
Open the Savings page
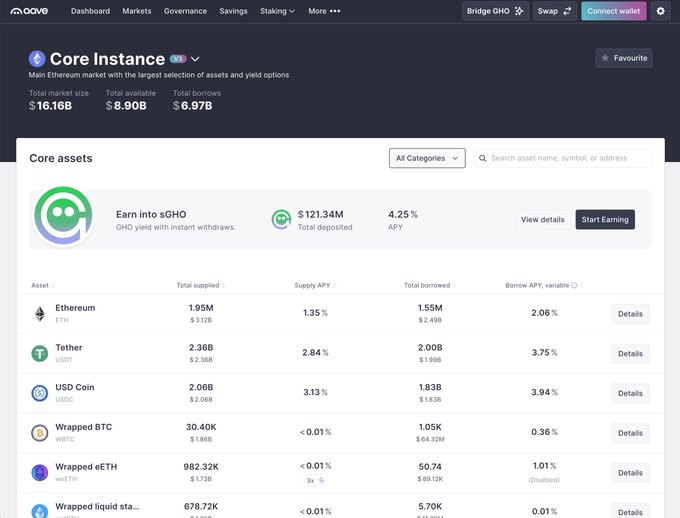click(233, 11)
